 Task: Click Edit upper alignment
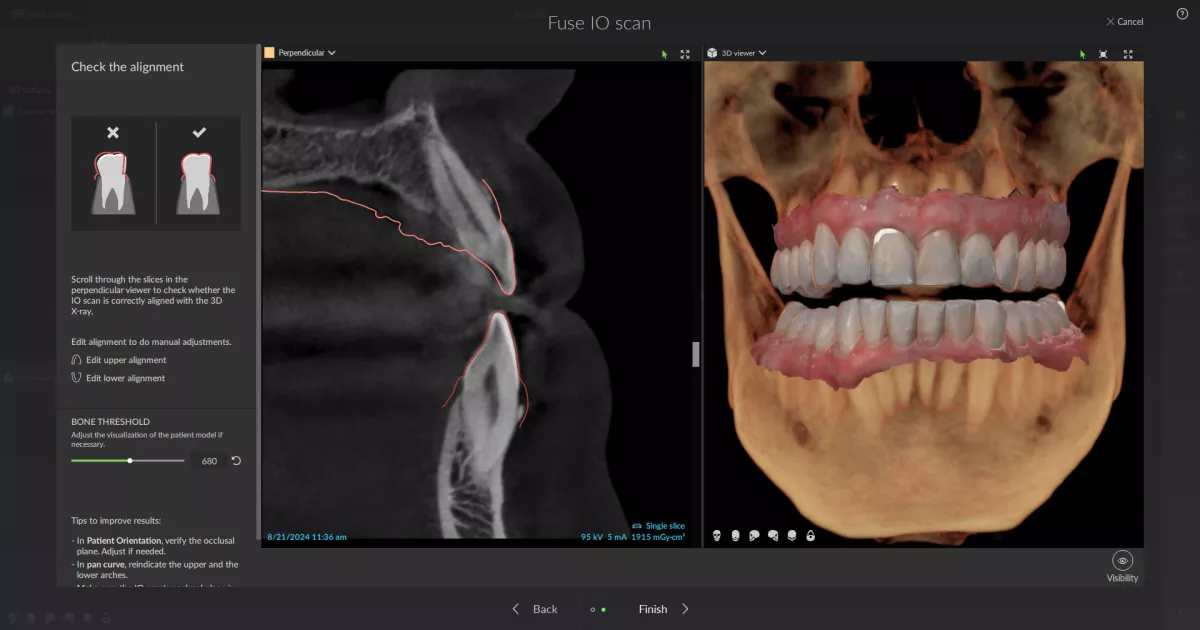click(x=119, y=360)
